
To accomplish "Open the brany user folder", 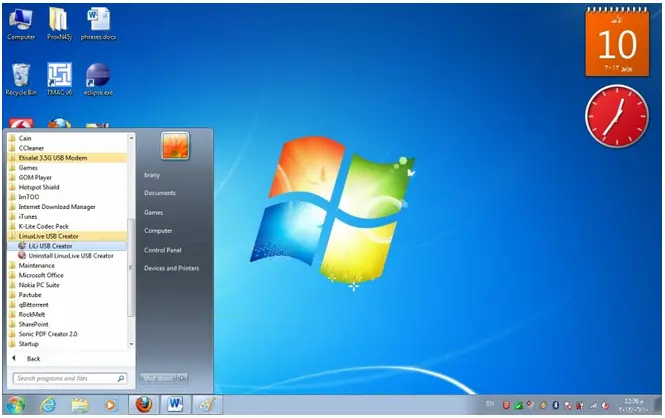I will pyautogui.click(x=151, y=175).
